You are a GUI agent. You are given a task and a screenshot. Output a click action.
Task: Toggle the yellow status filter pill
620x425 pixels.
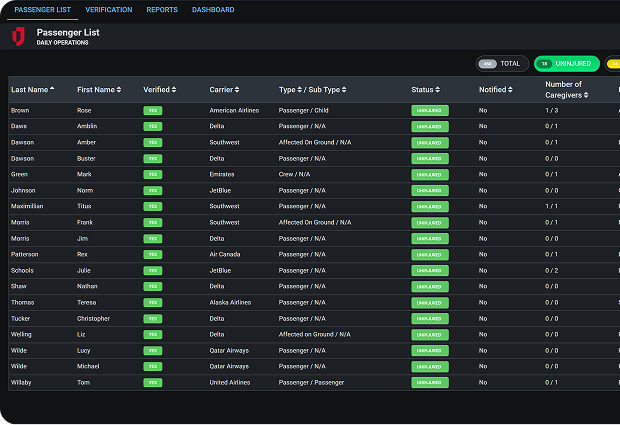tap(613, 63)
